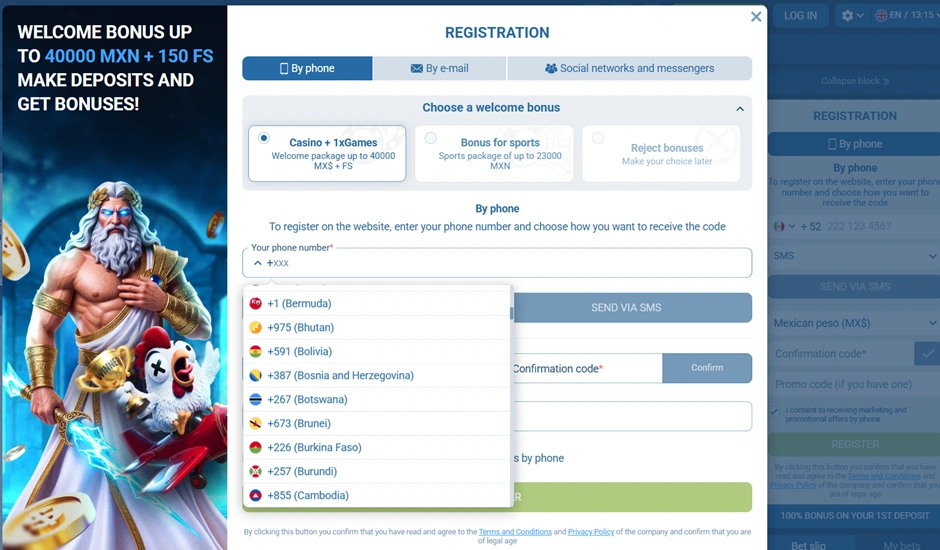Click the people icon on Social networks tab
This screenshot has height=550, width=940.
(x=551, y=68)
